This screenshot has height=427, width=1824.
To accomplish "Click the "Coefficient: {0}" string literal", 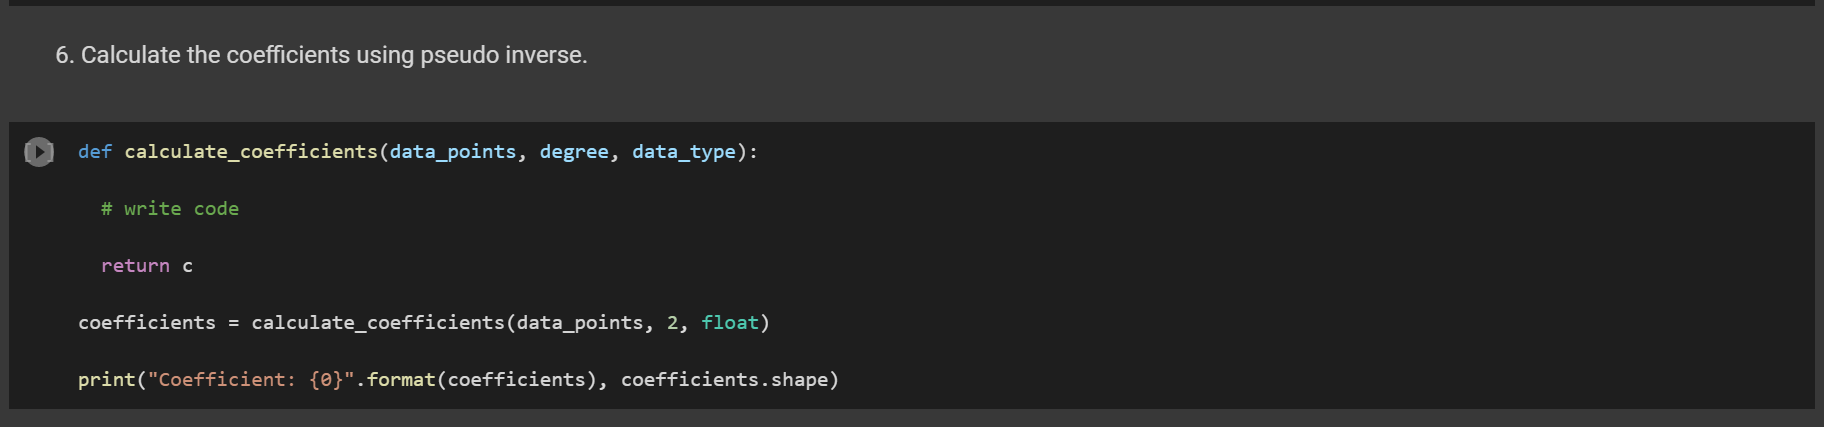I will pos(251,380).
